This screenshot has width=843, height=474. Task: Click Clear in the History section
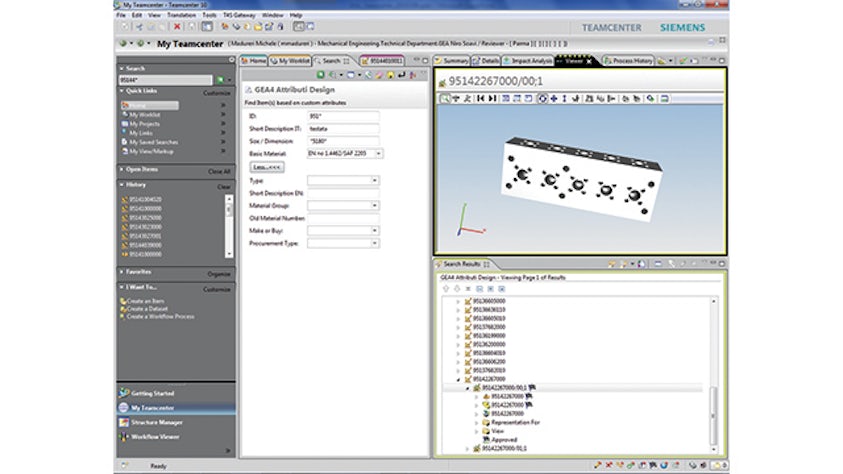224,187
